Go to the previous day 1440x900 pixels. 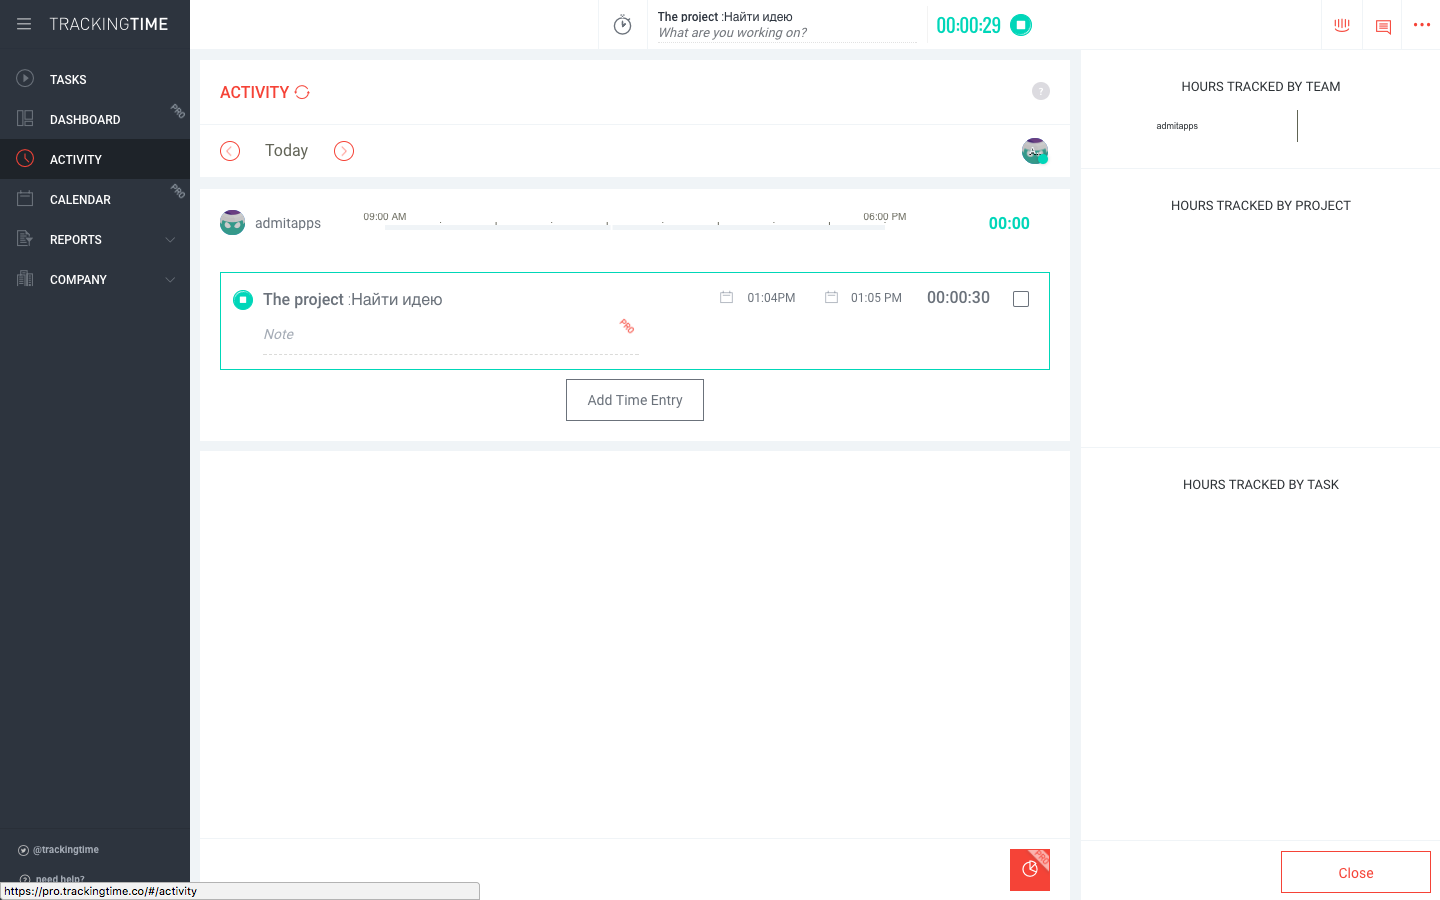click(230, 151)
